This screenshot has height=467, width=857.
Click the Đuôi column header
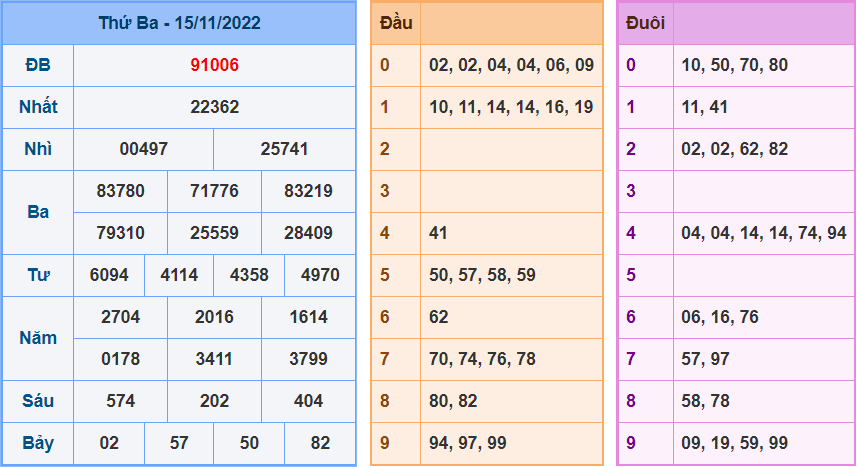[x=645, y=23]
